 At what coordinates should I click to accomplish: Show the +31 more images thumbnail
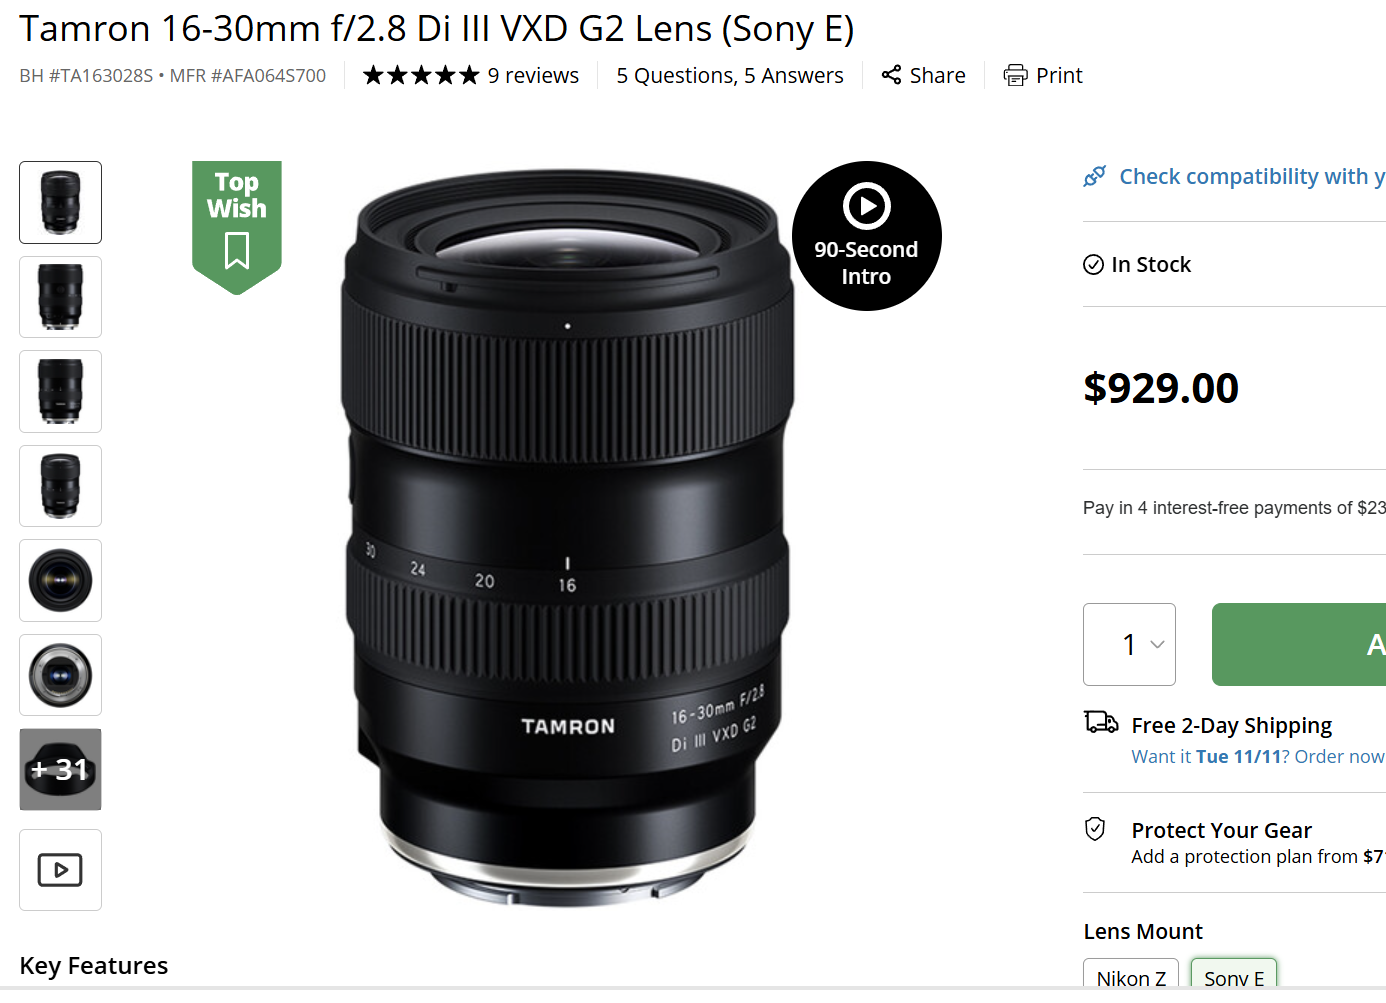[x=60, y=769]
